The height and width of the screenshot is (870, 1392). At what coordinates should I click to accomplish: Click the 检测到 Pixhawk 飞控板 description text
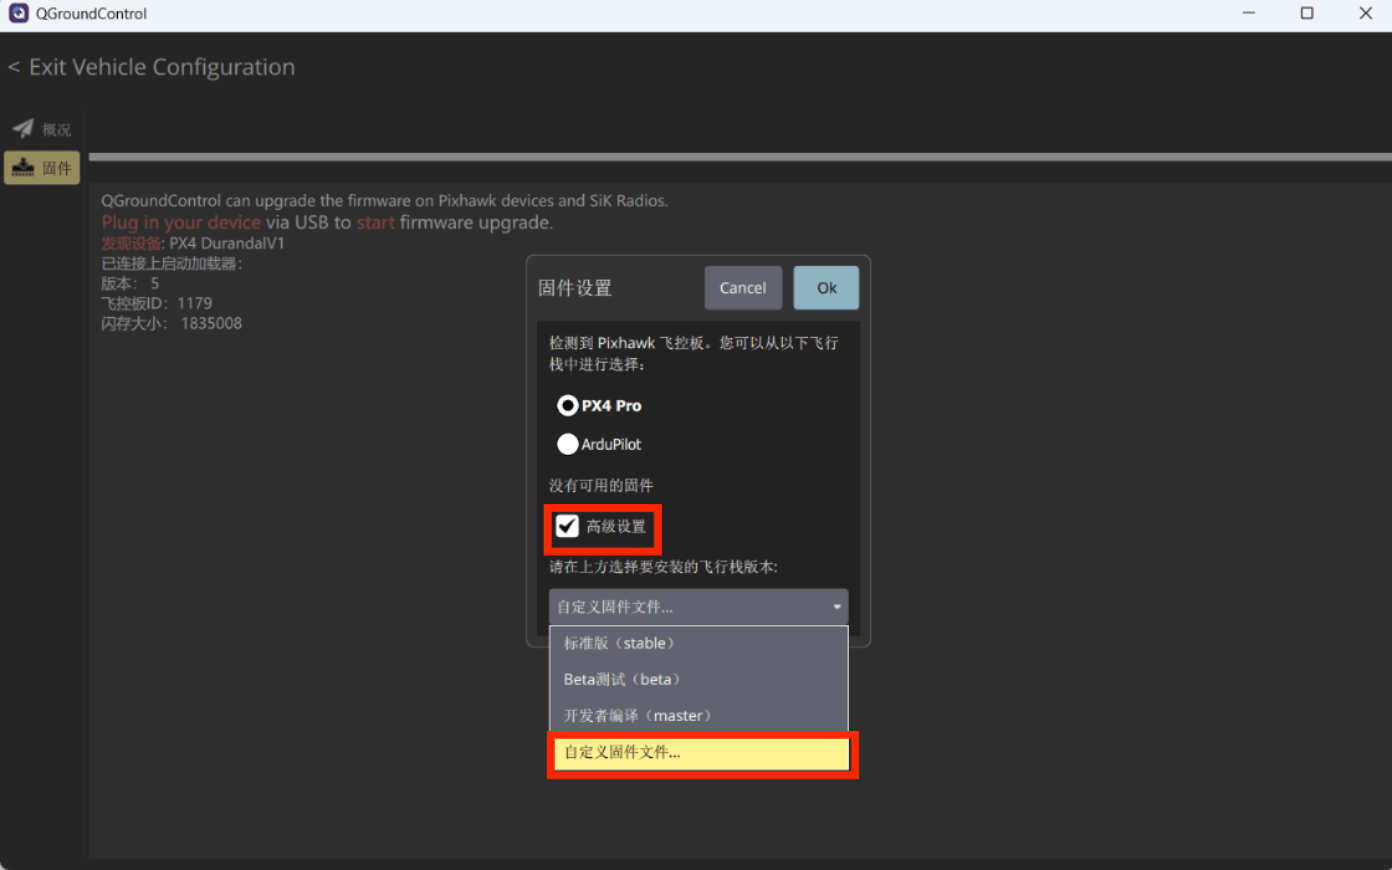pos(693,353)
